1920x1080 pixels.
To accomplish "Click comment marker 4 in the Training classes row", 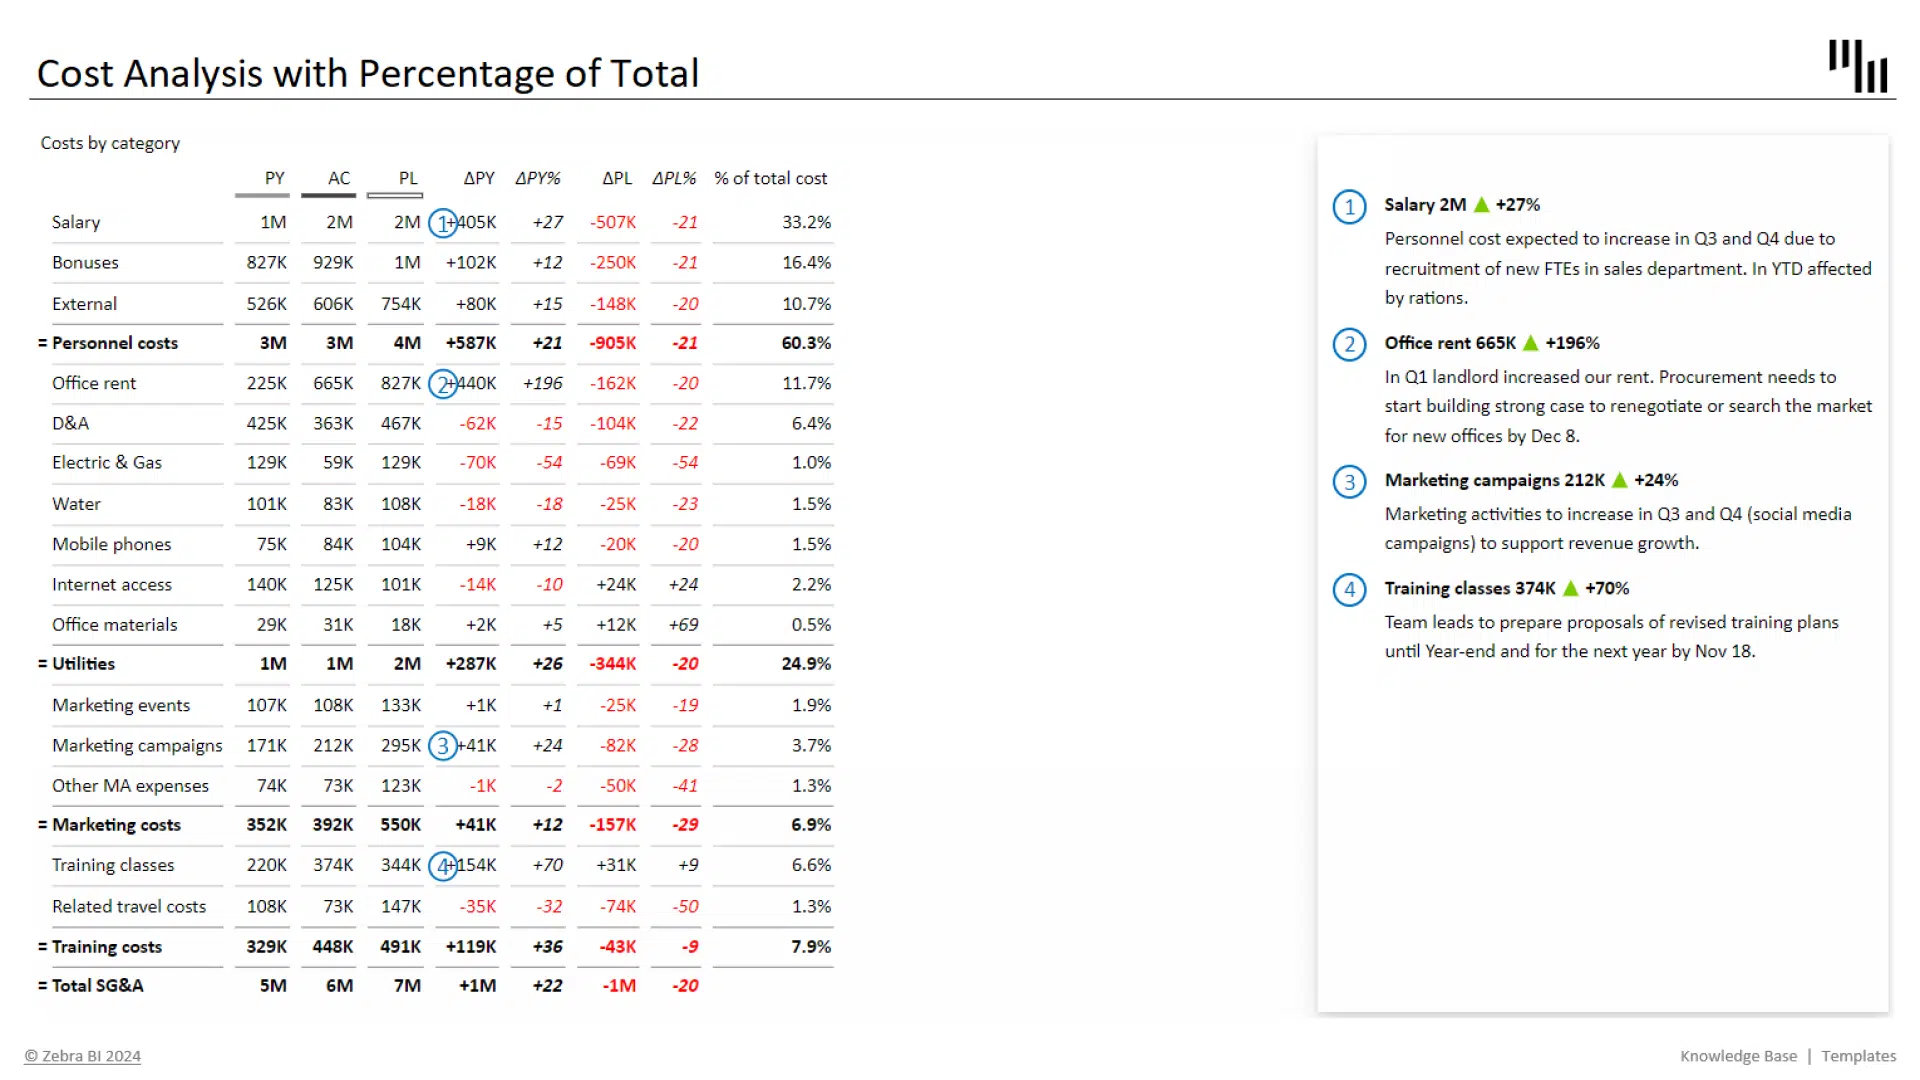I will click(x=442, y=866).
